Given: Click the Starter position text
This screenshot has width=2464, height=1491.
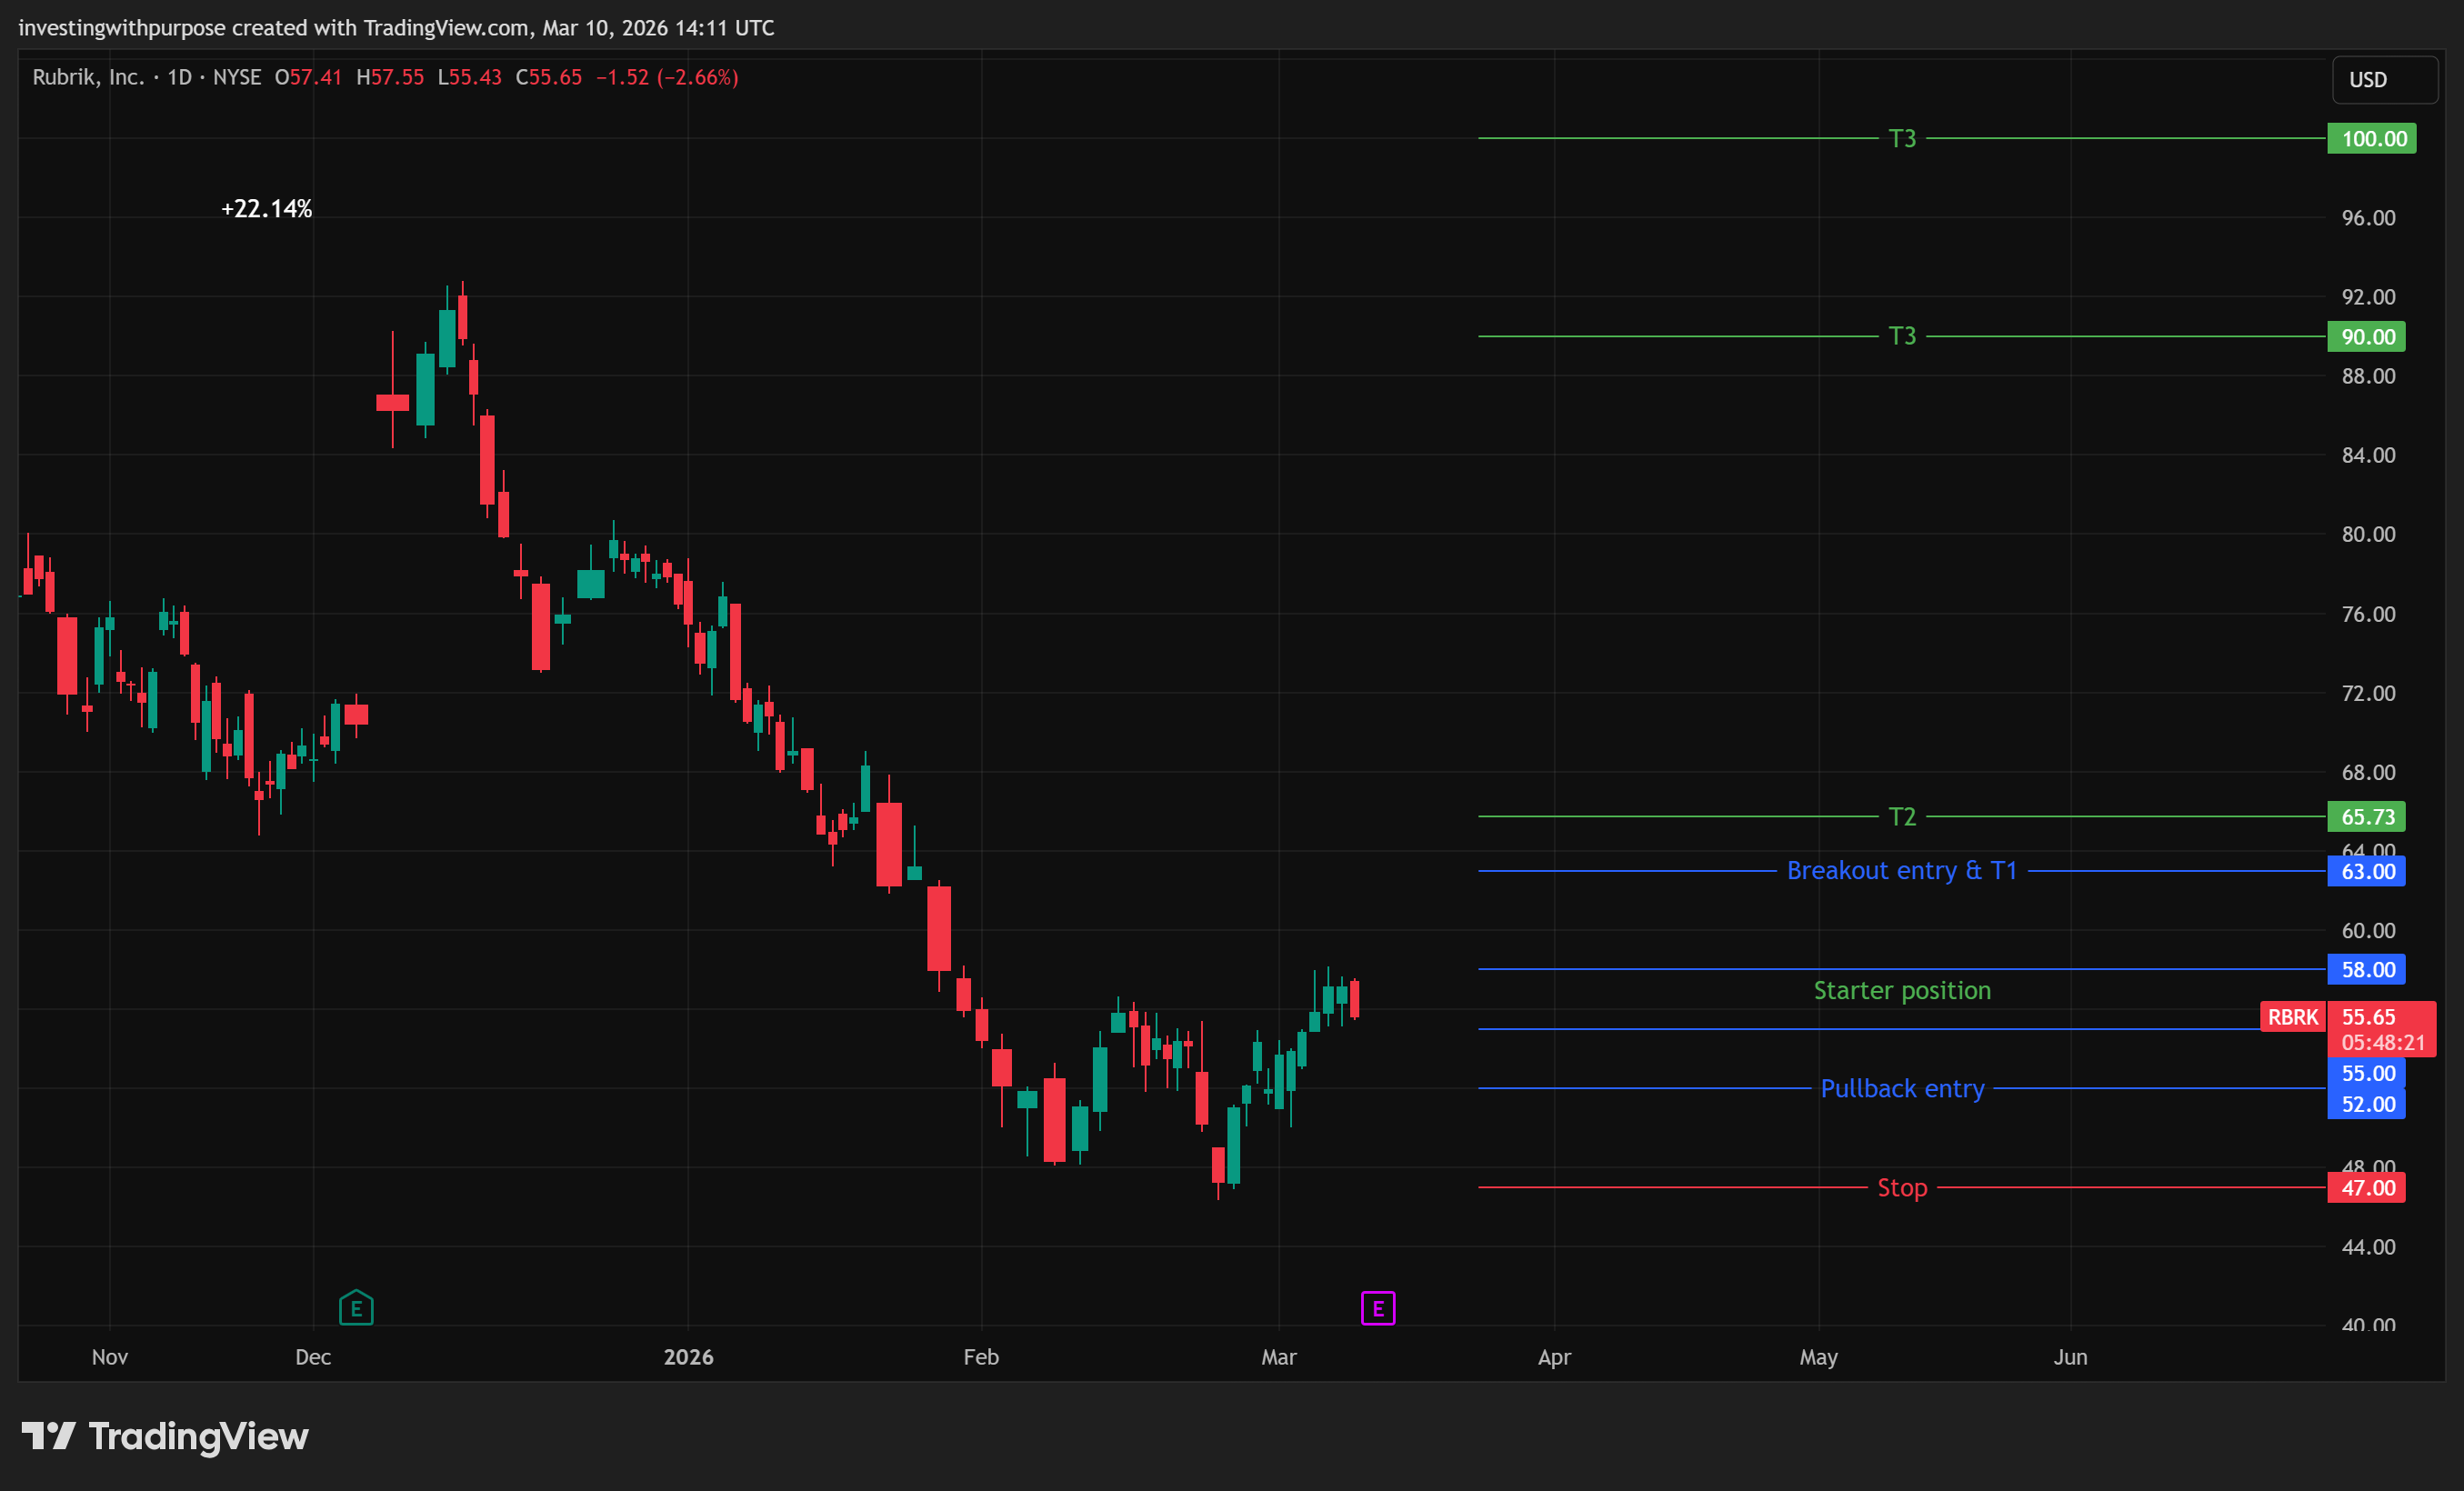Looking at the screenshot, I should click(1901, 990).
